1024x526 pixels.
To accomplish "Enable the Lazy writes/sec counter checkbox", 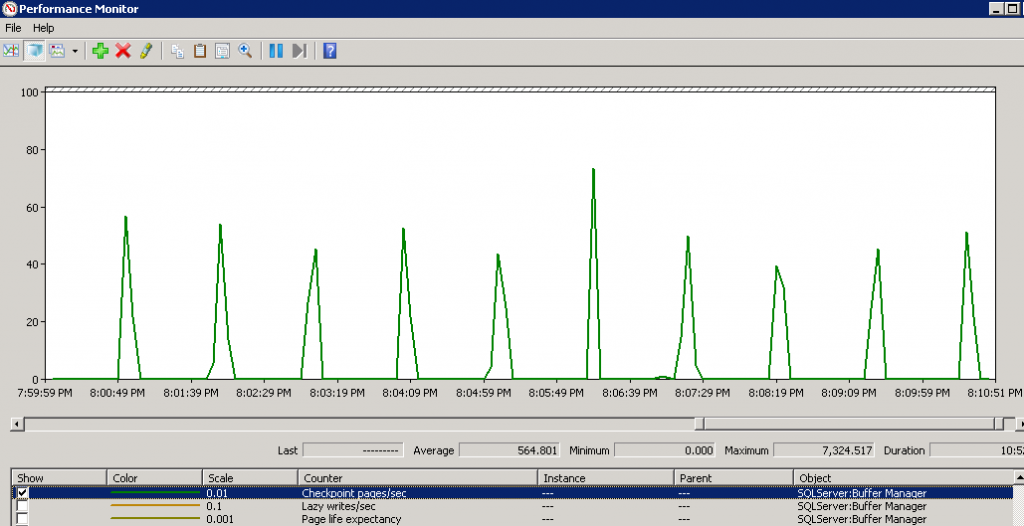I will pos(22,506).
